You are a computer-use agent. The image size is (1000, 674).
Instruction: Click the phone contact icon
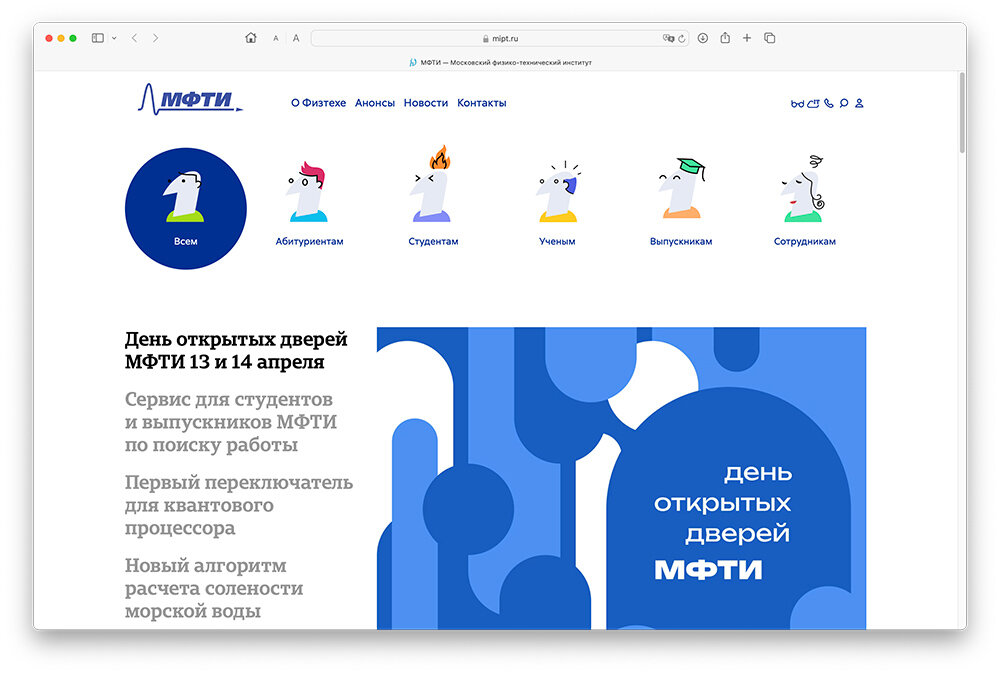click(x=828, y=103)
